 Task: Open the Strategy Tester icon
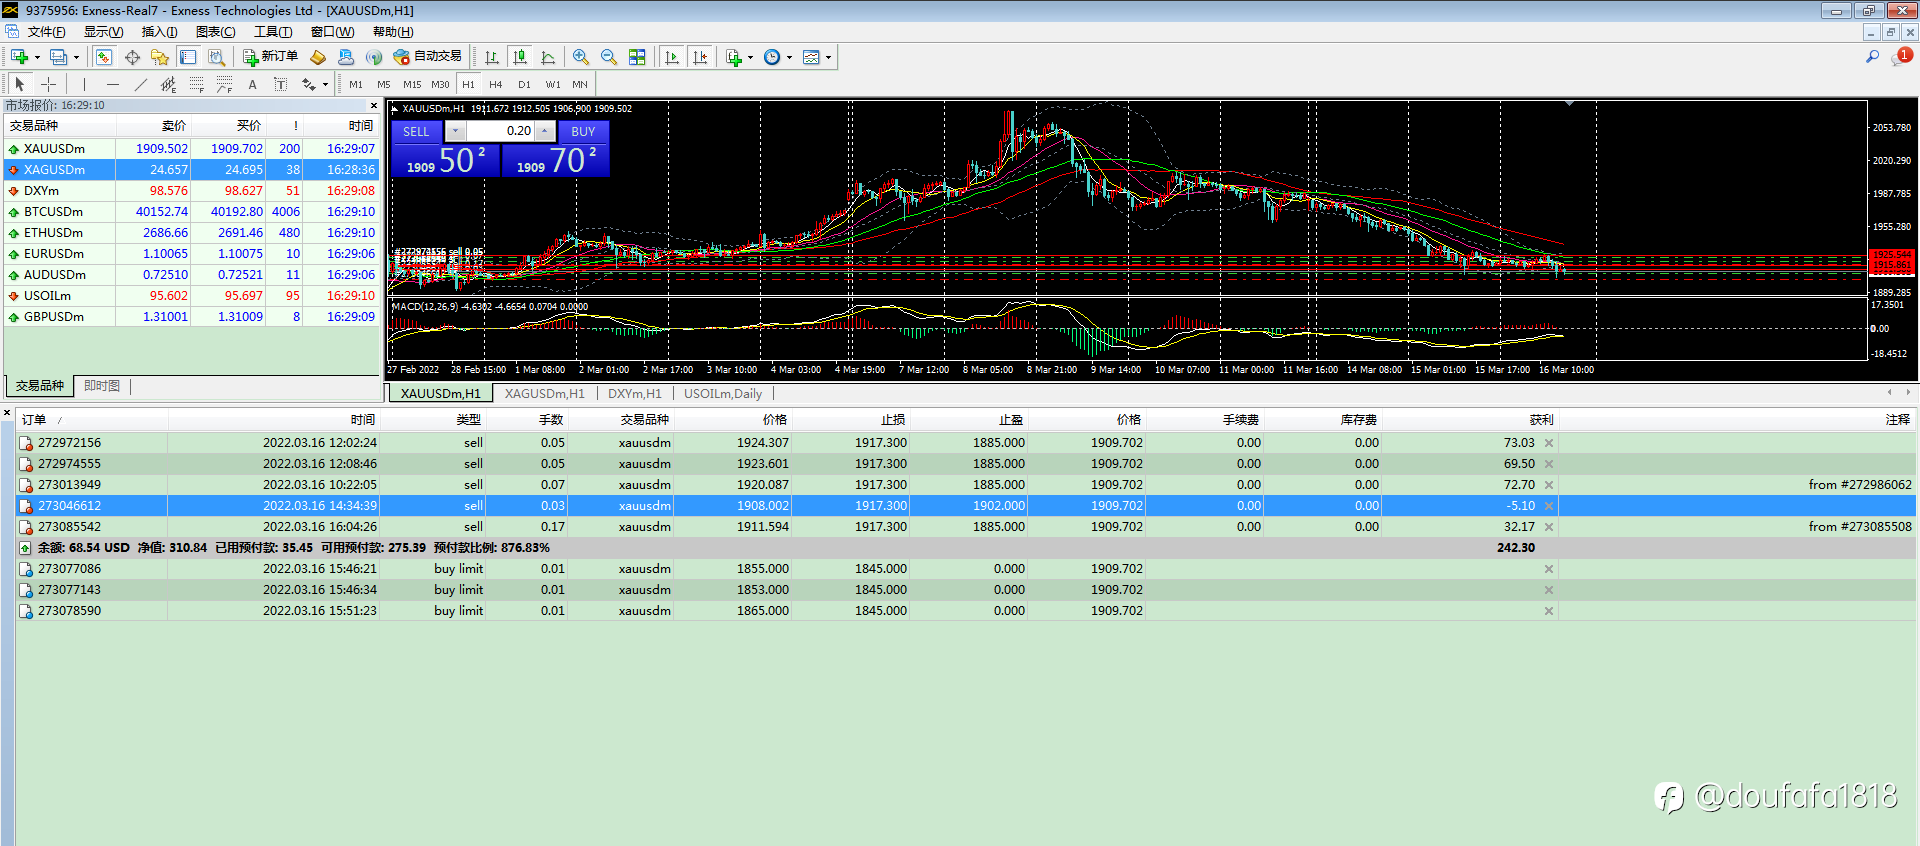tap(216, 57)
